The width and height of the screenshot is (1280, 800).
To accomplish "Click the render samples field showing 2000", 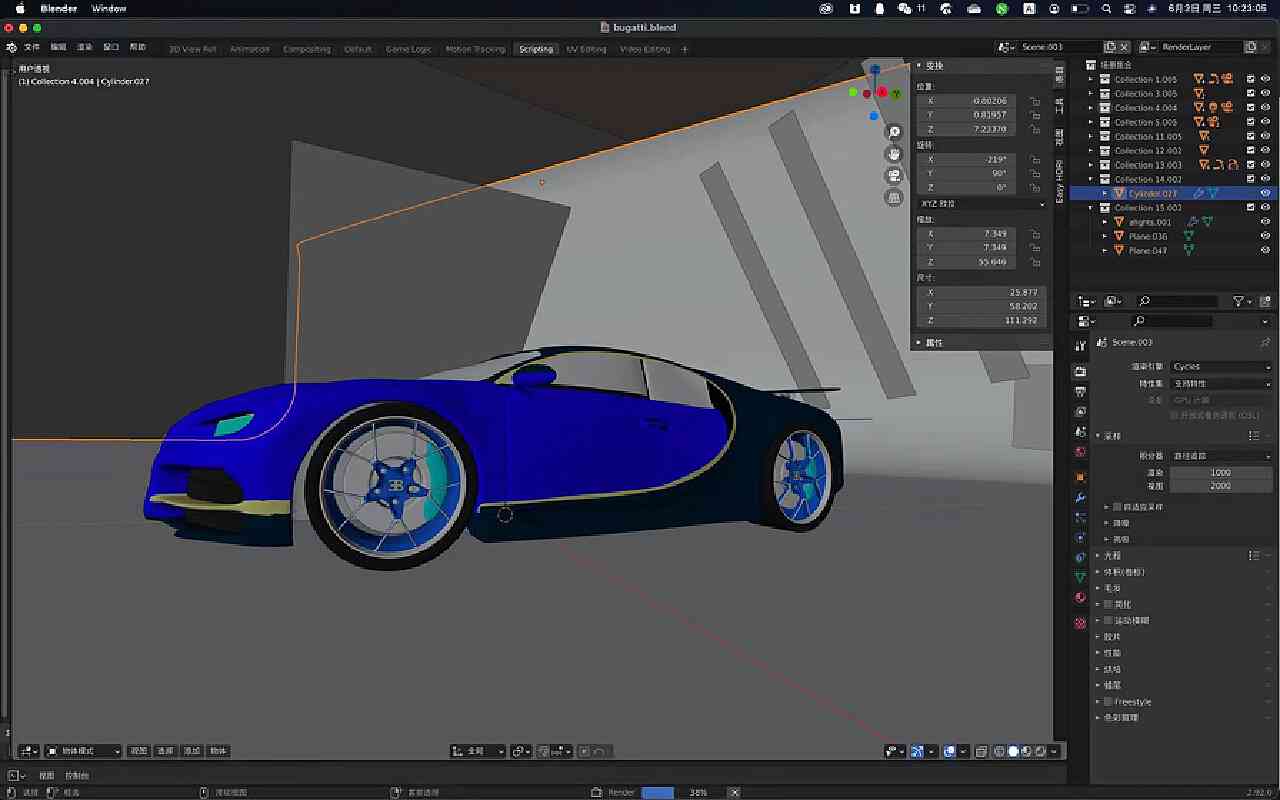I will click(x=1220, y=485).
